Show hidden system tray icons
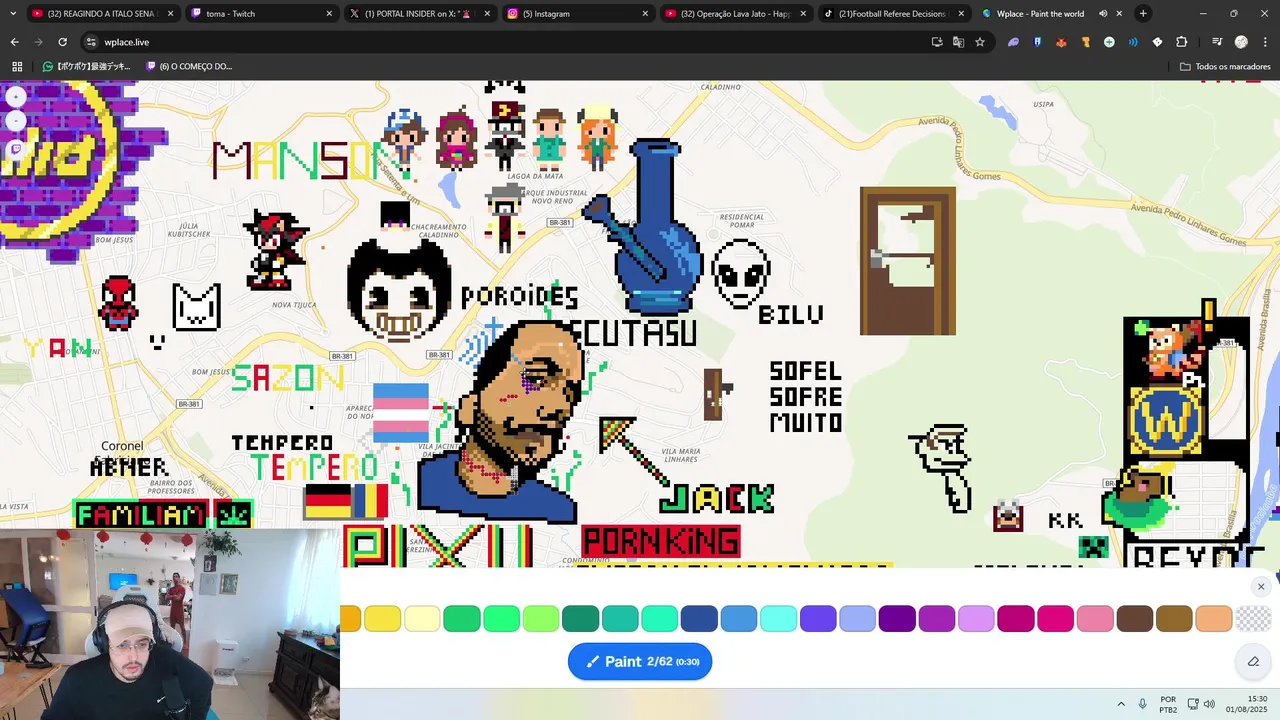 [1120, 704]
